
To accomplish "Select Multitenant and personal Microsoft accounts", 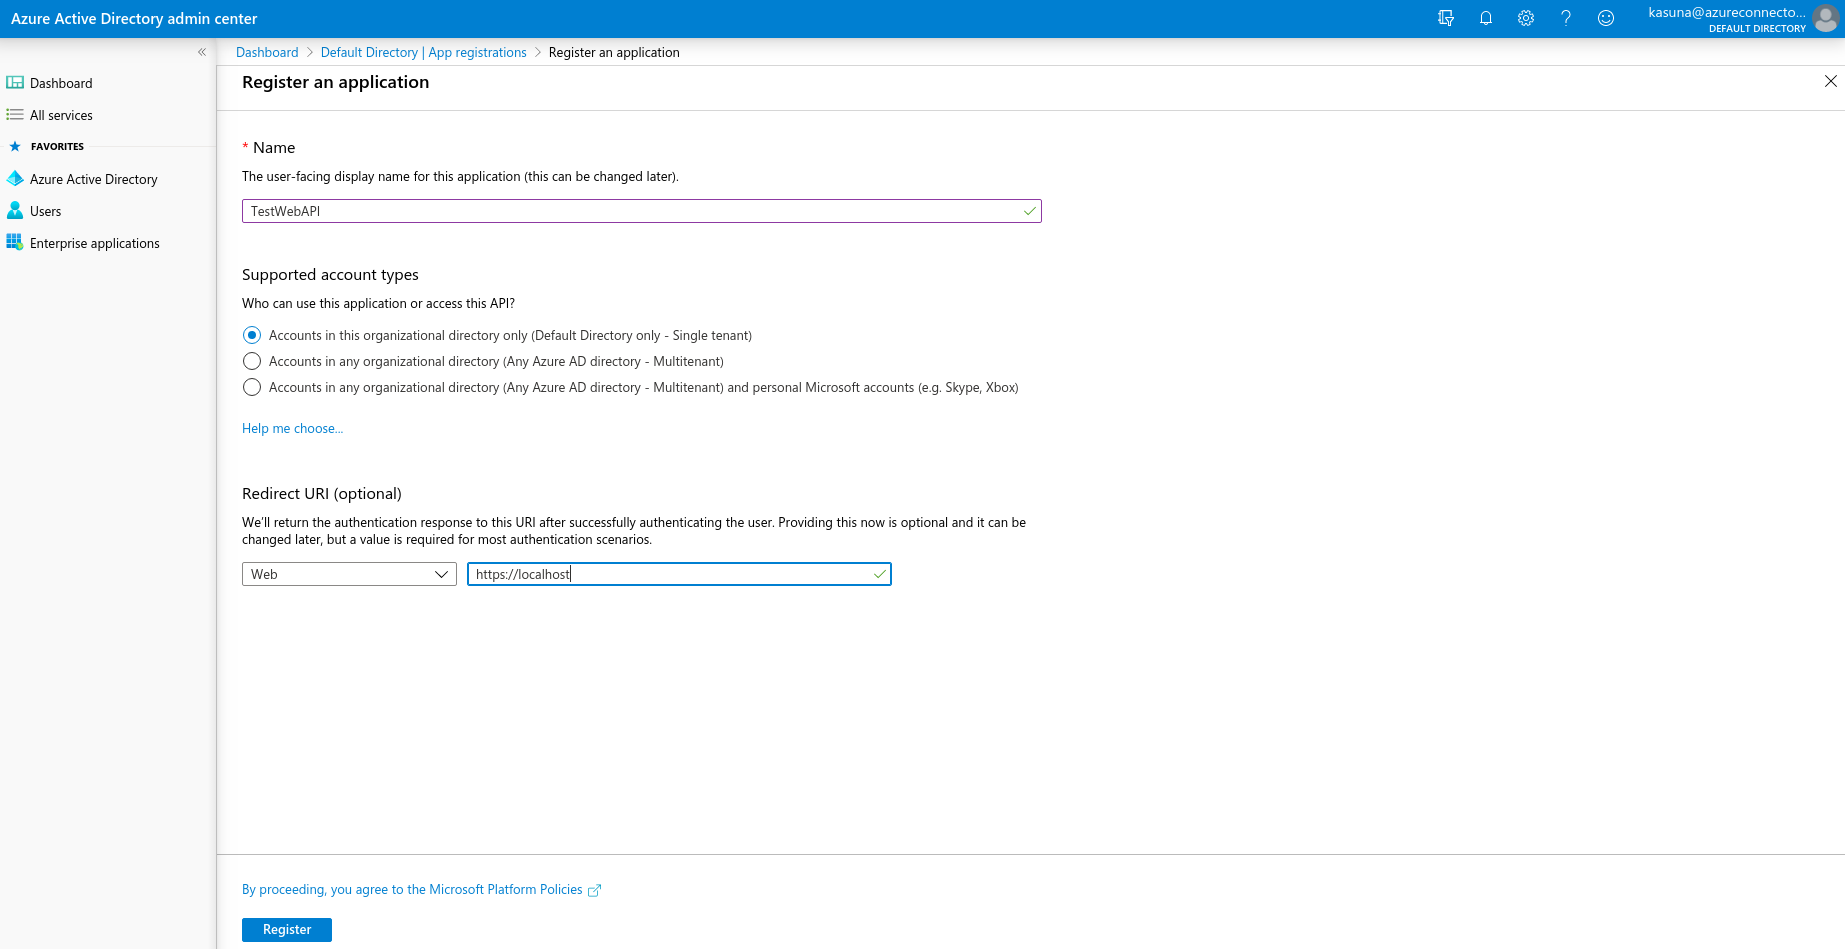I will tap(252, 387).
